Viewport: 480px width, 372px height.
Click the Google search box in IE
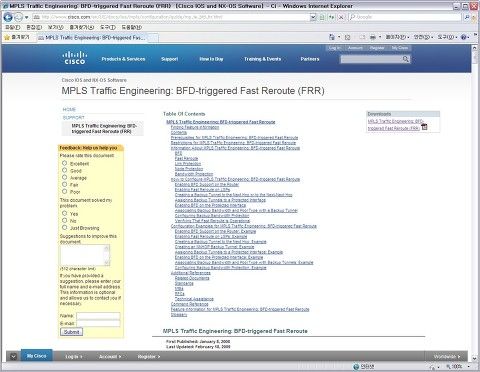[x=404, y=17]
